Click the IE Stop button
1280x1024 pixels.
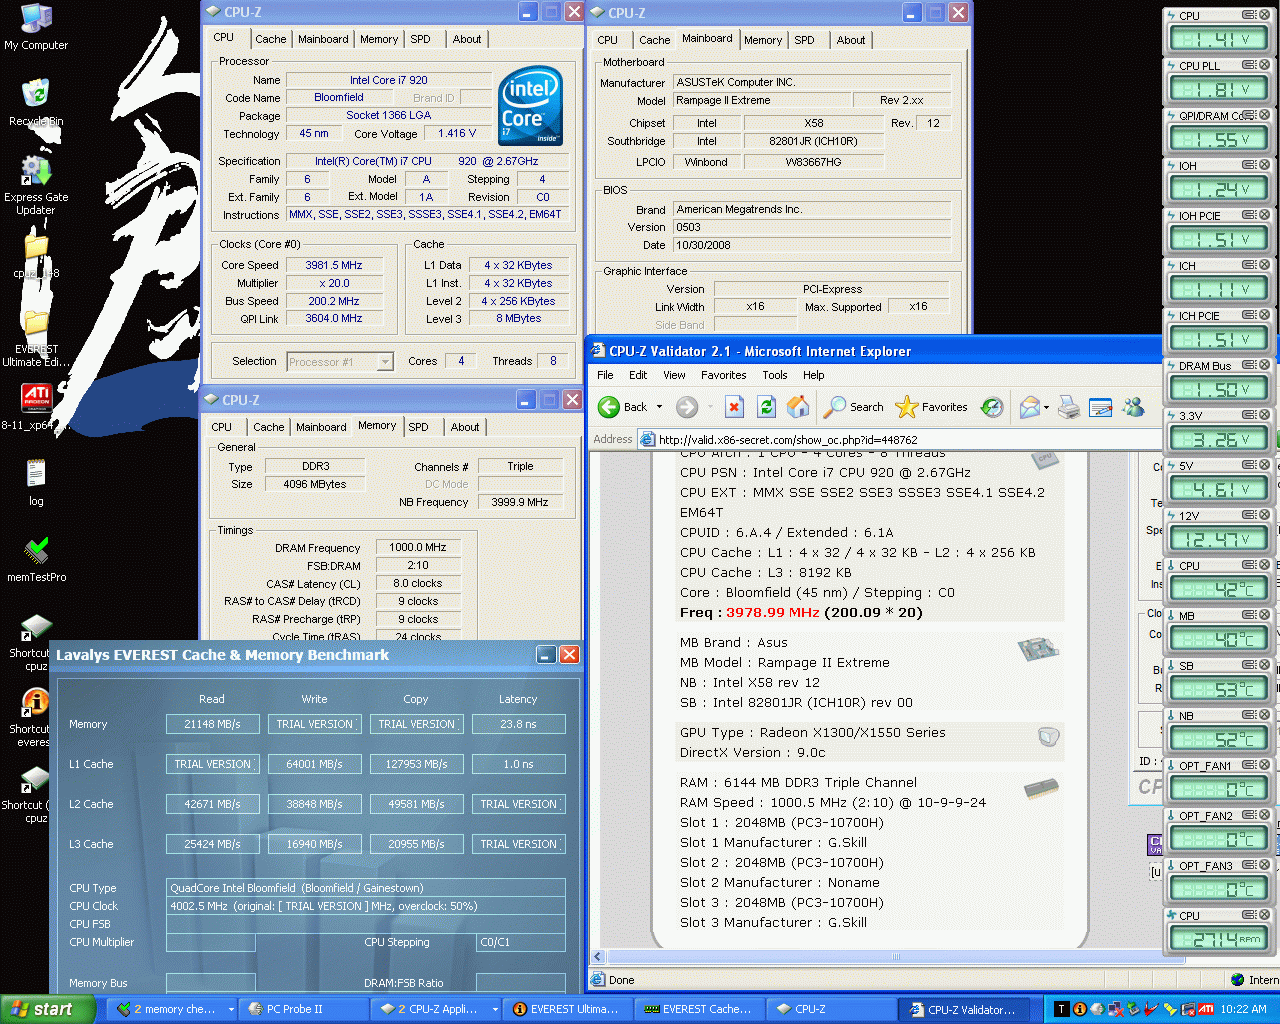tap(734, 407)
